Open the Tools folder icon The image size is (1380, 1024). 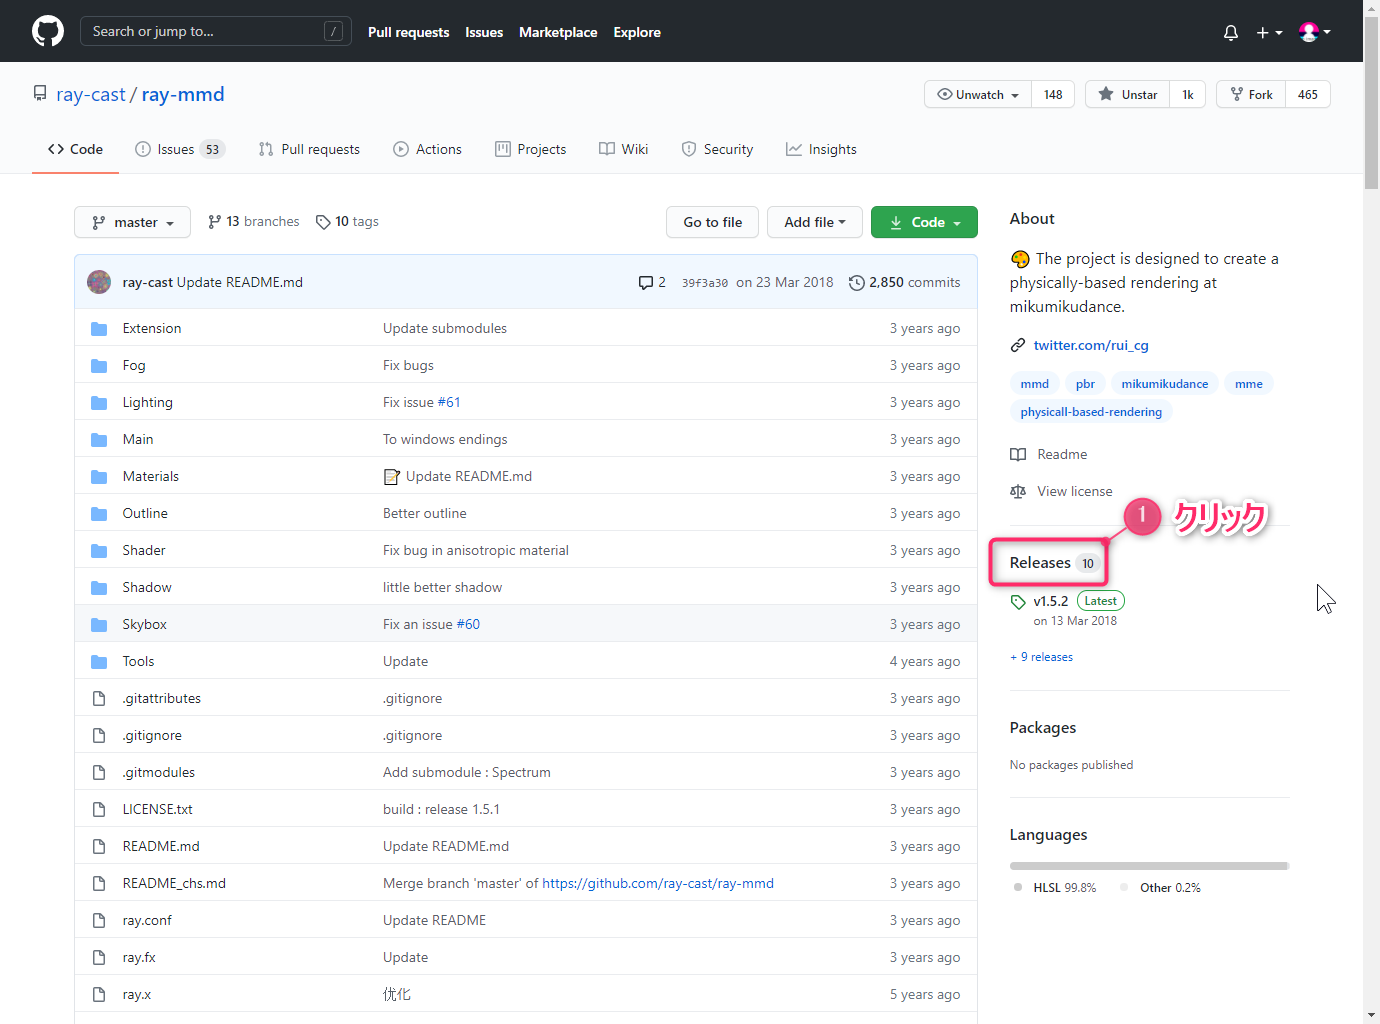click(99, 661)
